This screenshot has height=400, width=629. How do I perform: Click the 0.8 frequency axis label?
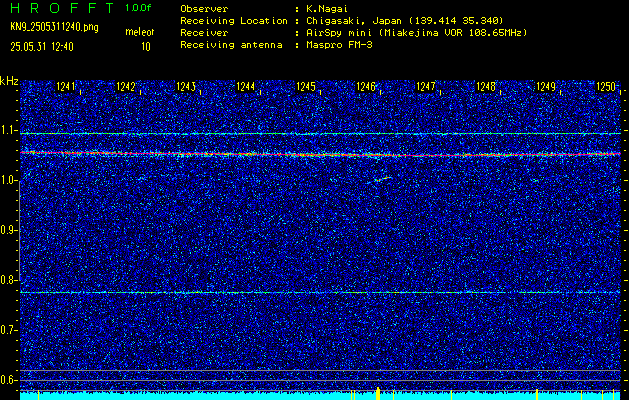pos(9,280)
